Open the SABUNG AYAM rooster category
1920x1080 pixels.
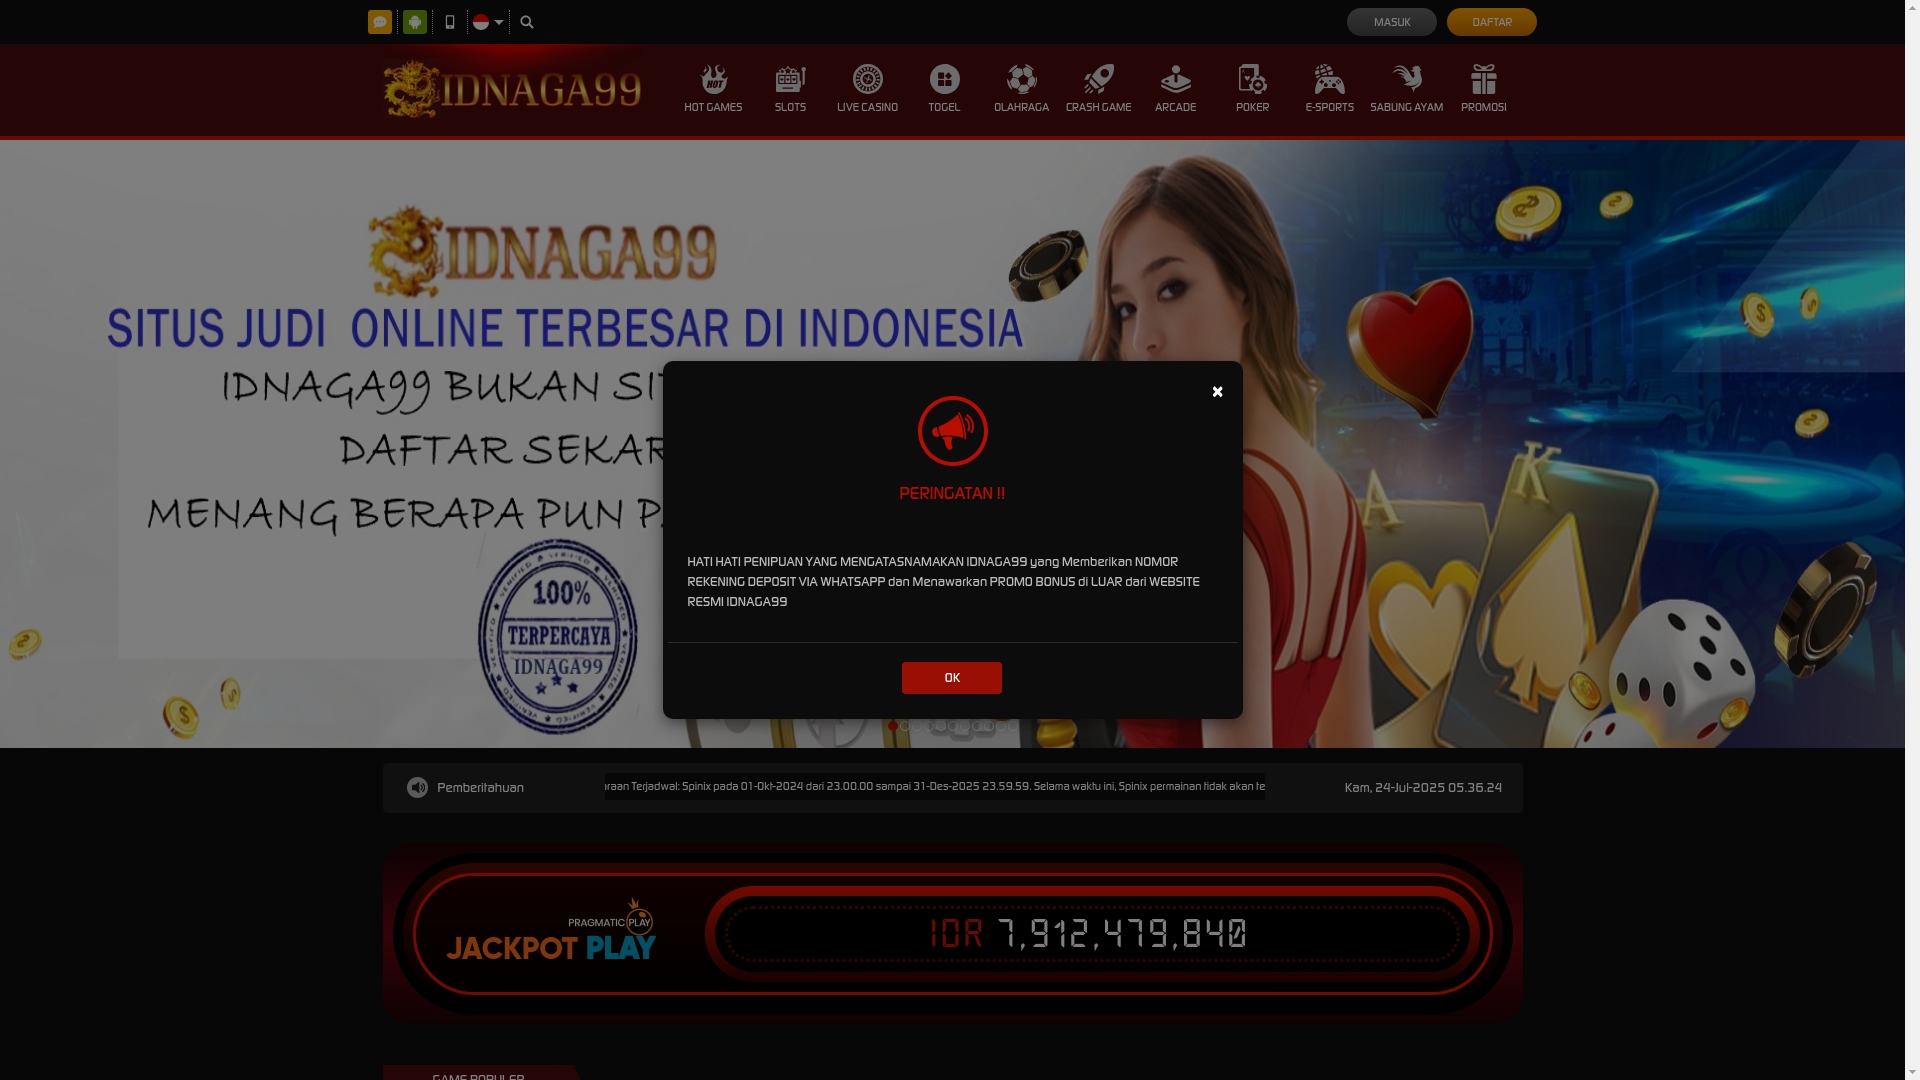pyautogui.click(x=1406, y=89)
